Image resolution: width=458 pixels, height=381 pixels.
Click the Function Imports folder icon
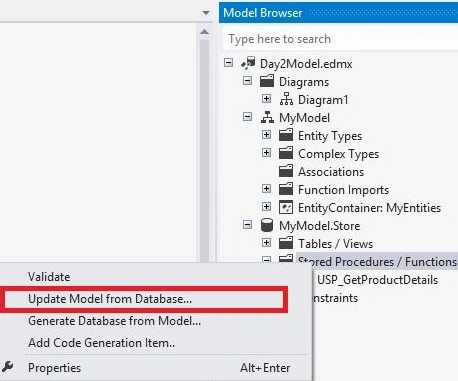pyautogui.click(x=286, y=189)
